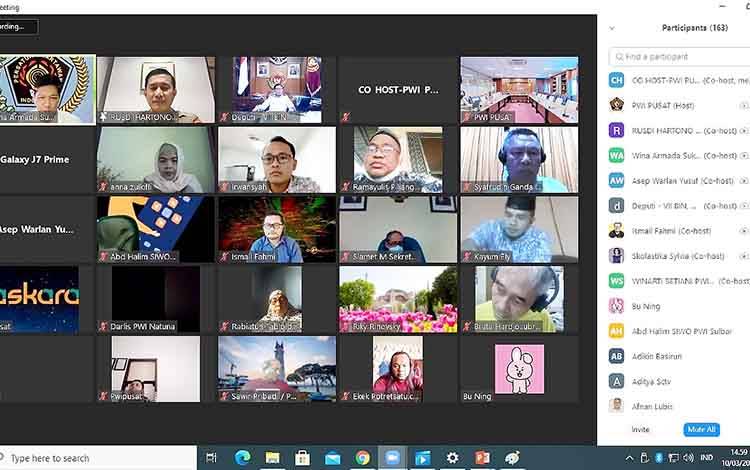750x470 pixels.
Task: Open Microsoft Edge from the taskbar
Action: pos(243,458)
